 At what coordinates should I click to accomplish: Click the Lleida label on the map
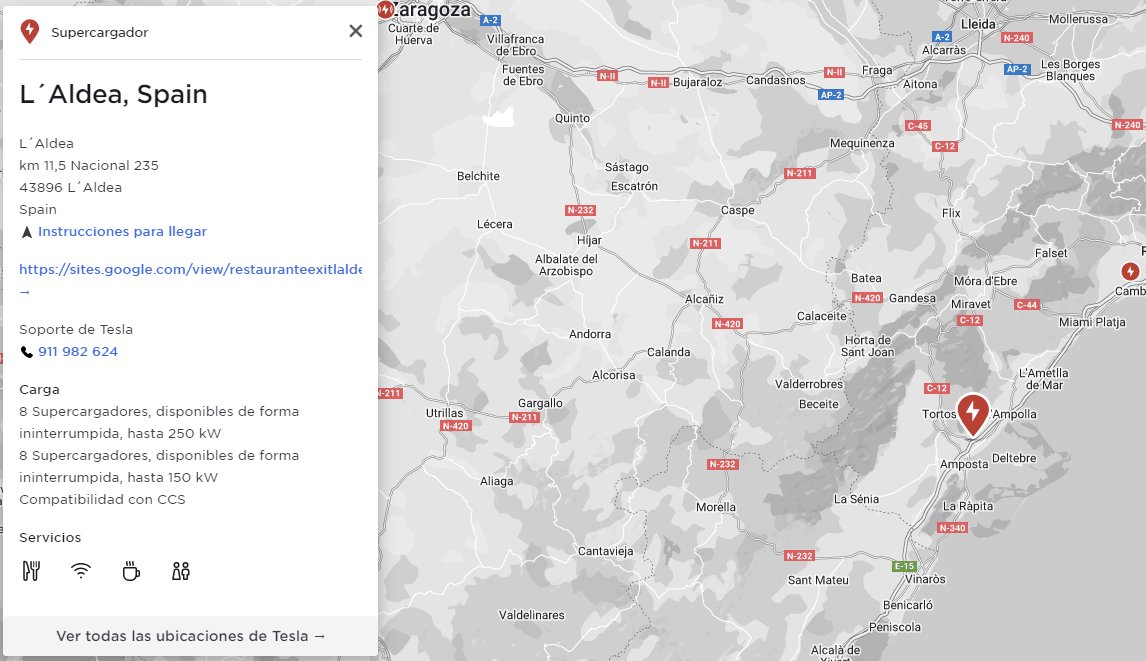[x=978, y=24]
